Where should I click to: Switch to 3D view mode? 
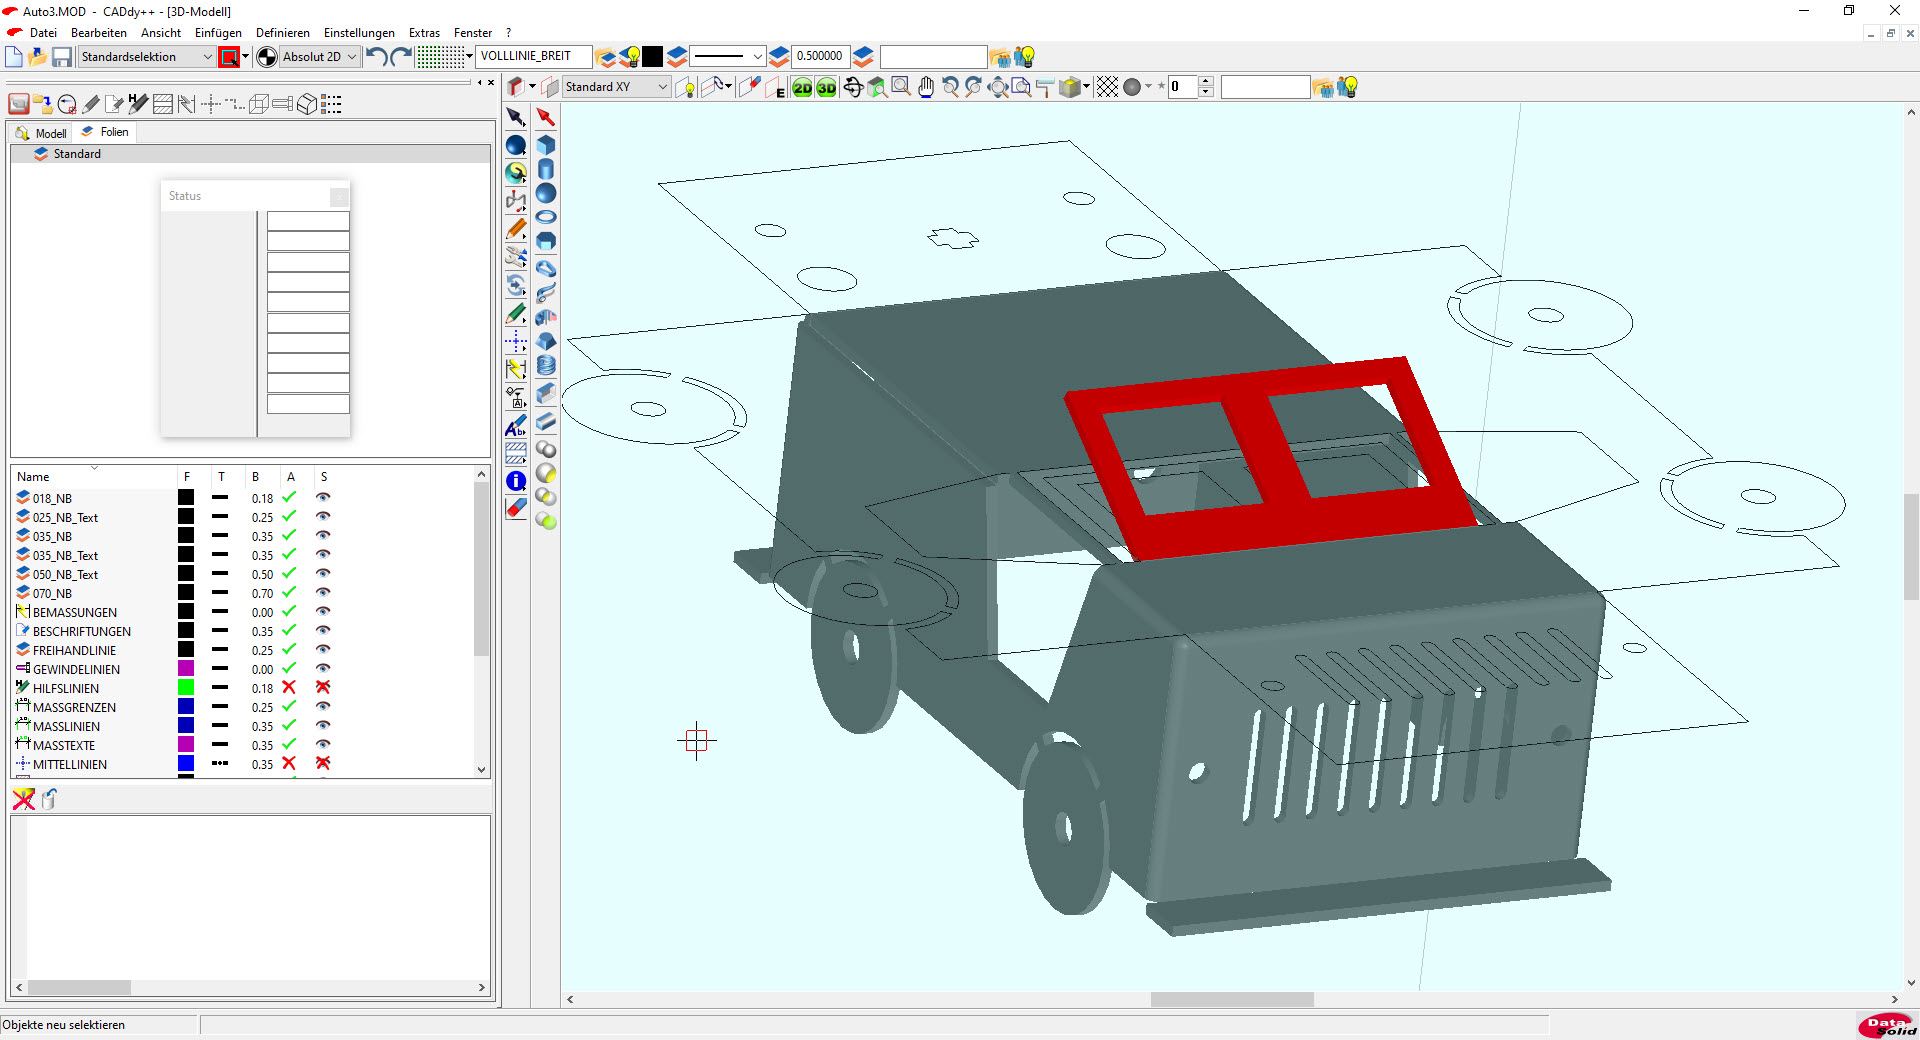pyautogui.click(x=826, y=88)
